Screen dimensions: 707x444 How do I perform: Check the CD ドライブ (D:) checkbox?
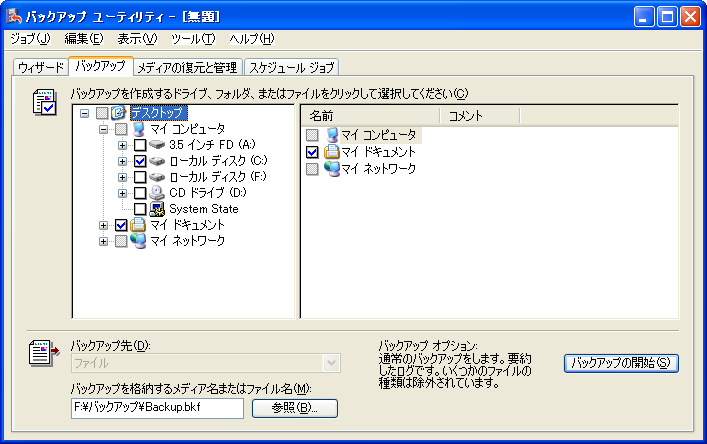[x=140, y=193]
